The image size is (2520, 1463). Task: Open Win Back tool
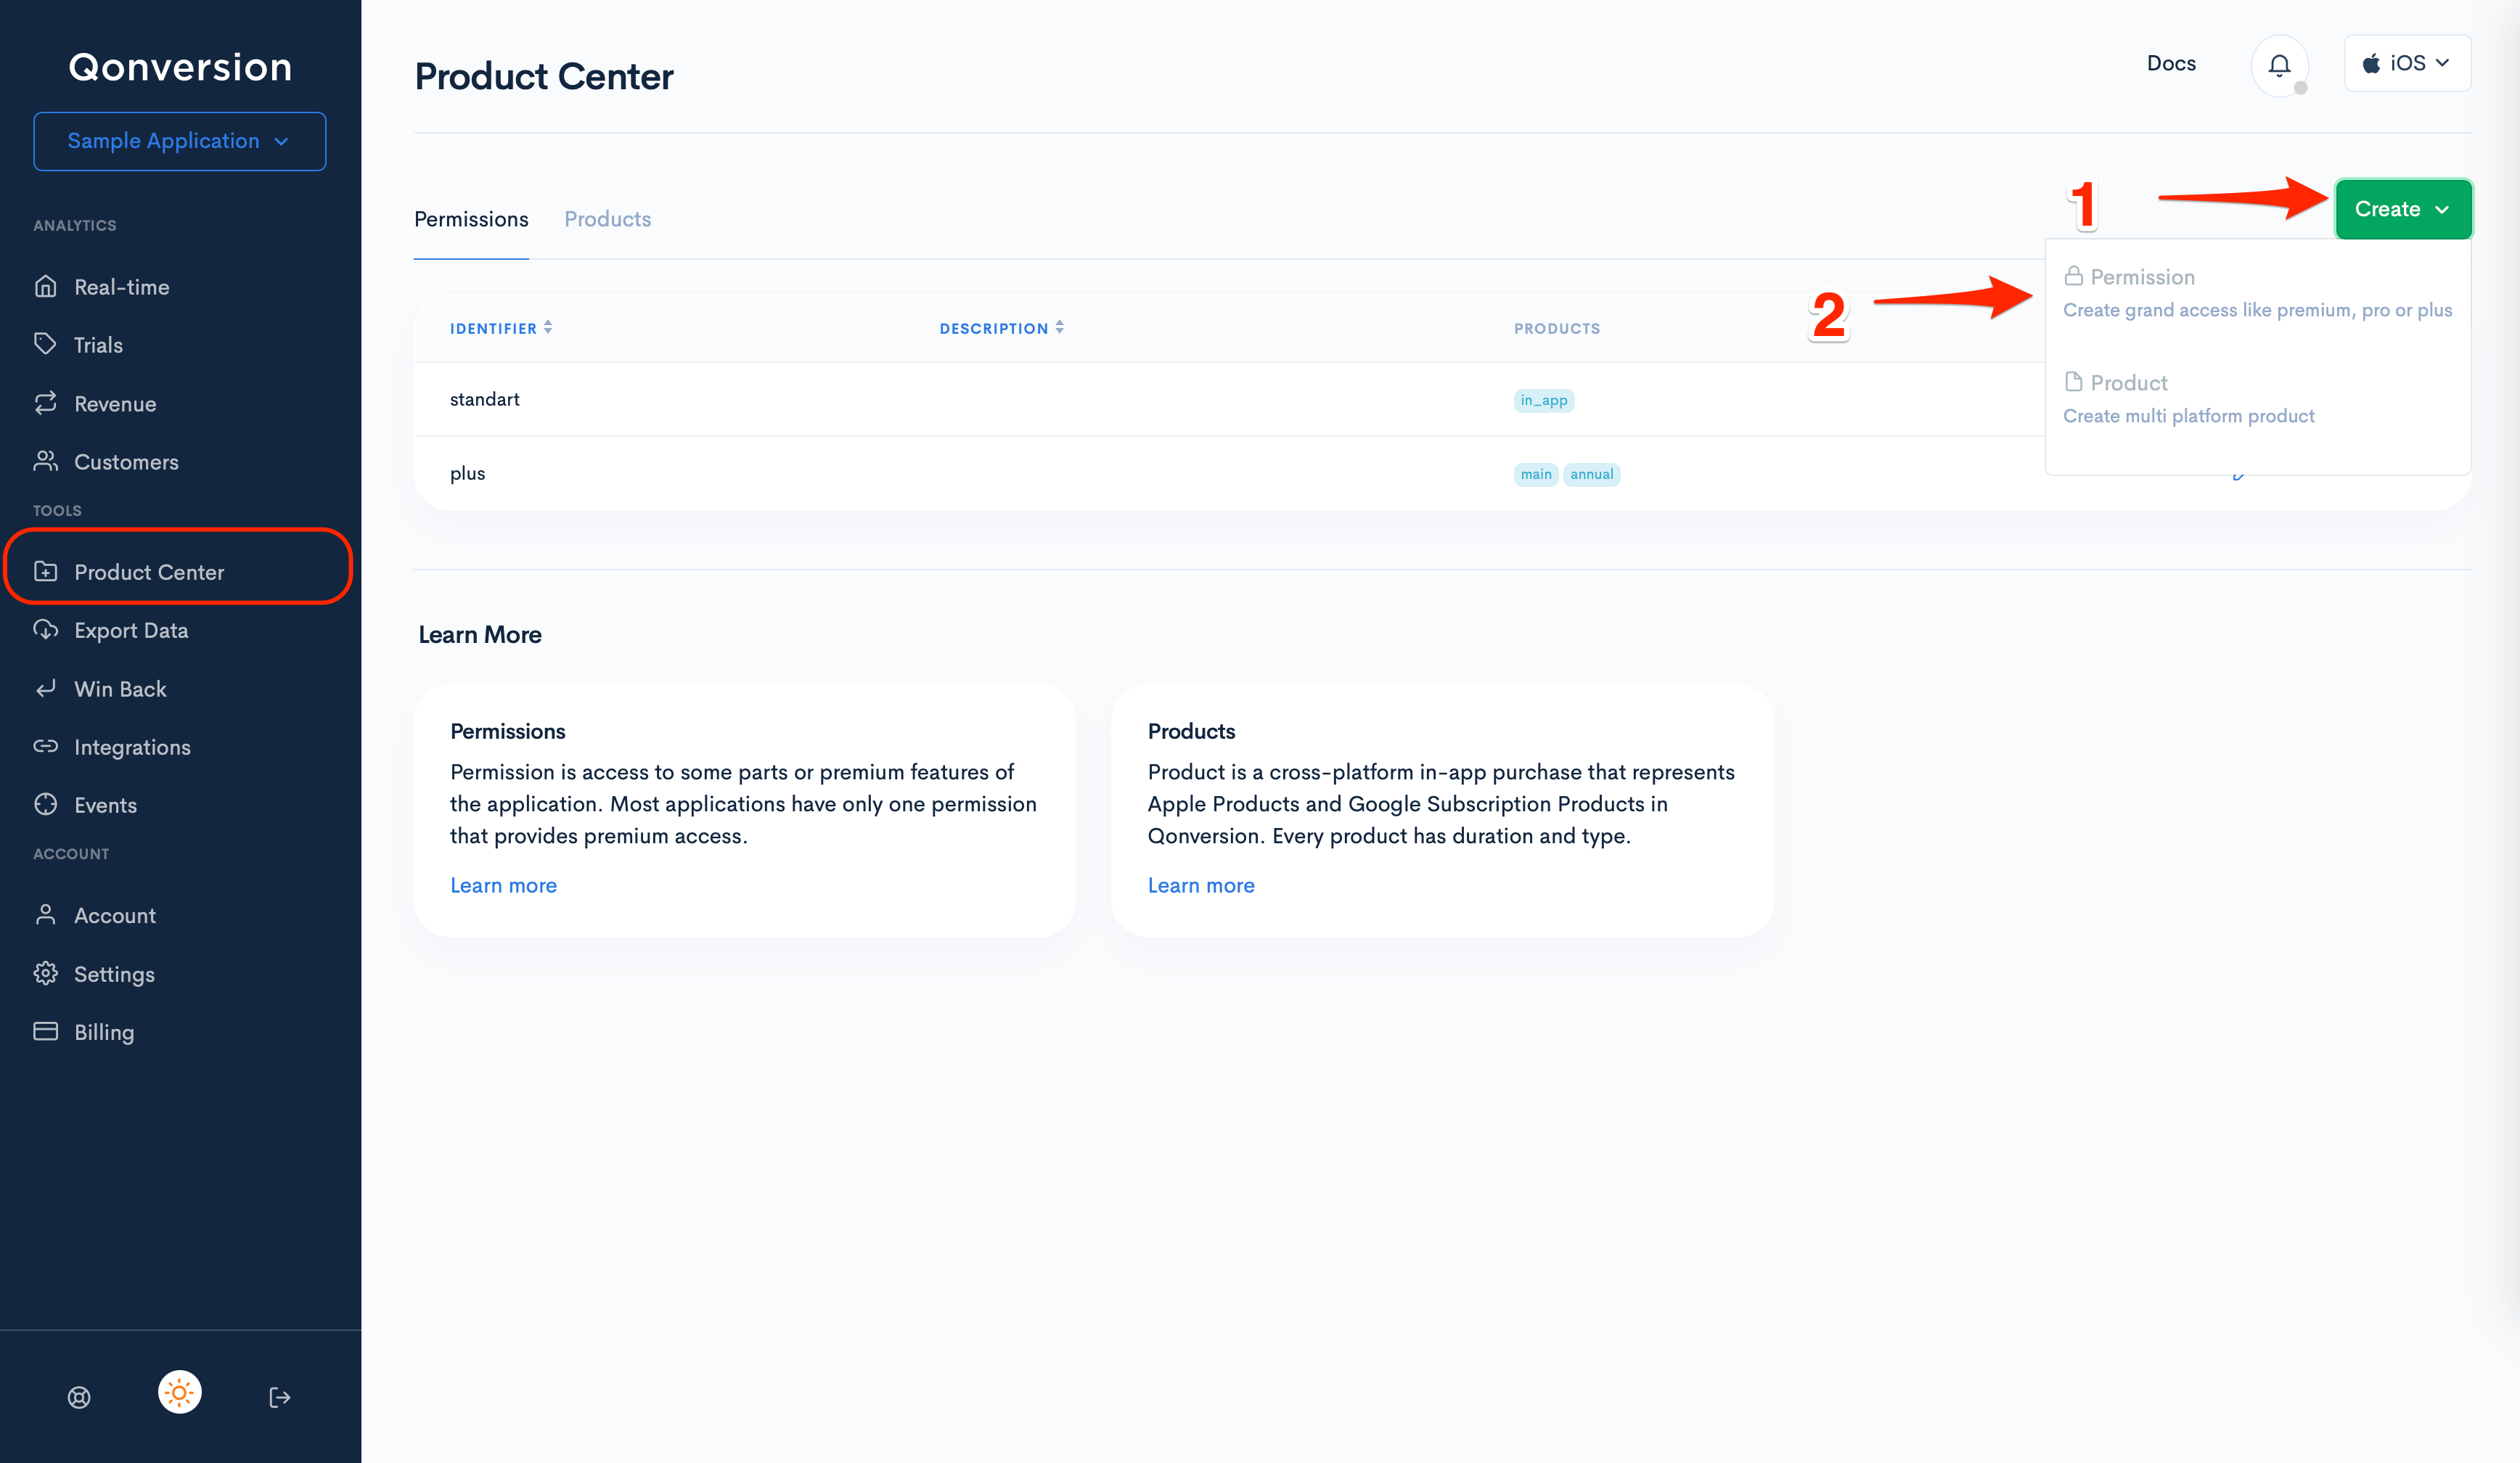120,689
